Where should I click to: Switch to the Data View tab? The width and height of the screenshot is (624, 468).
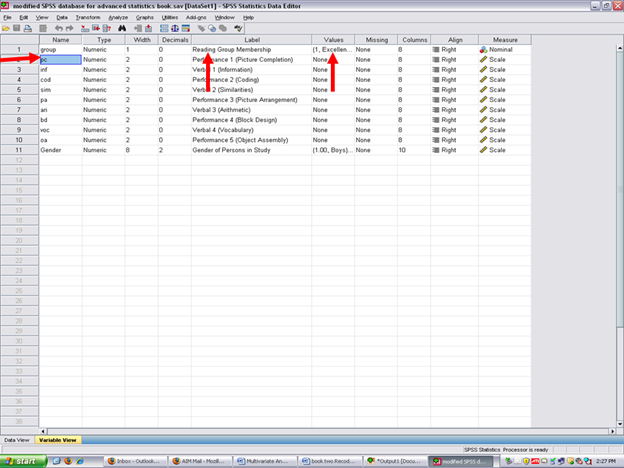coord(17,439)
